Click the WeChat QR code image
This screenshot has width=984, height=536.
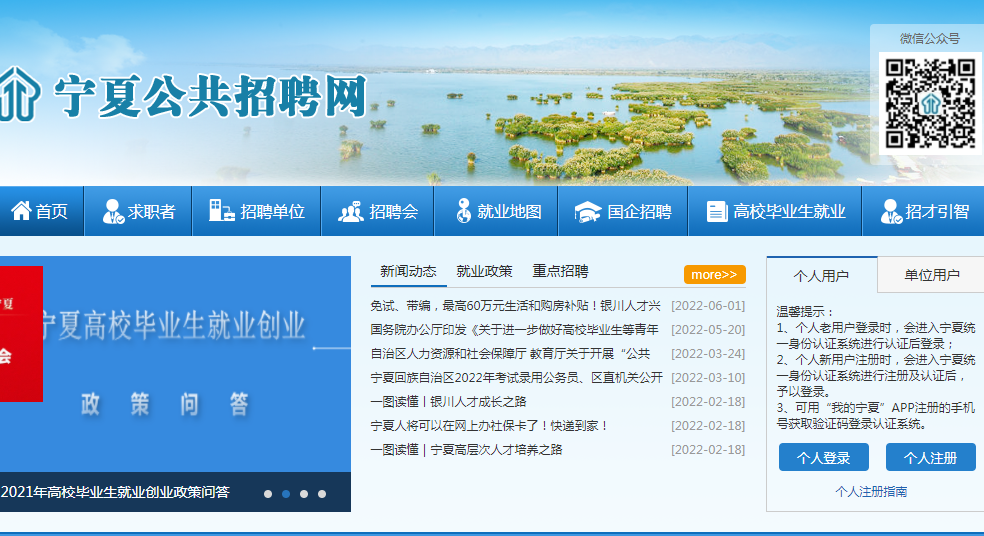tap(929, 103)
